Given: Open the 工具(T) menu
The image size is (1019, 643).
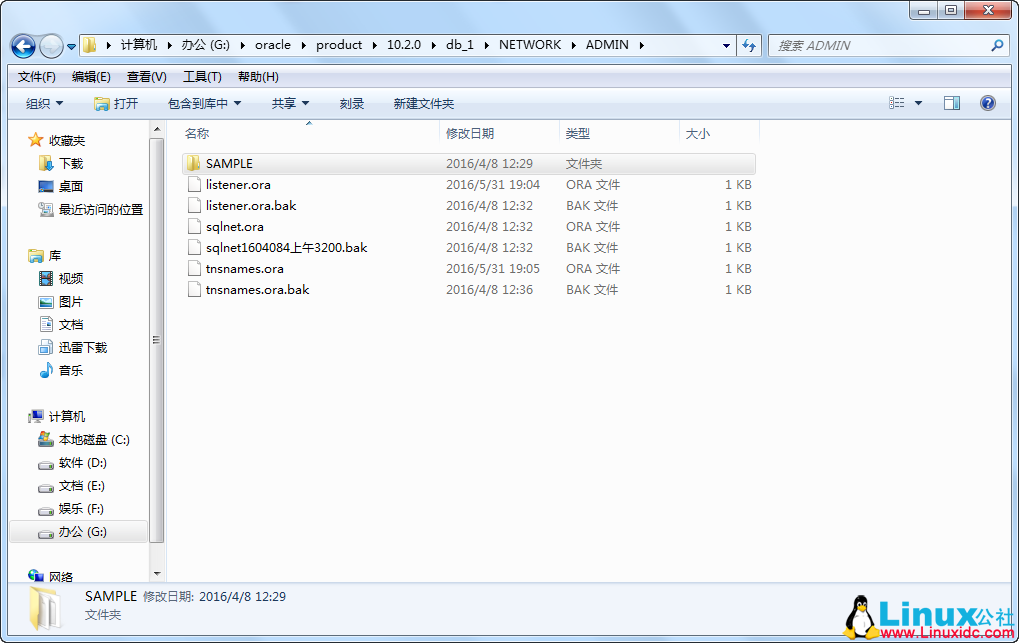Looking at the screenshot, I should pos(202,77).
